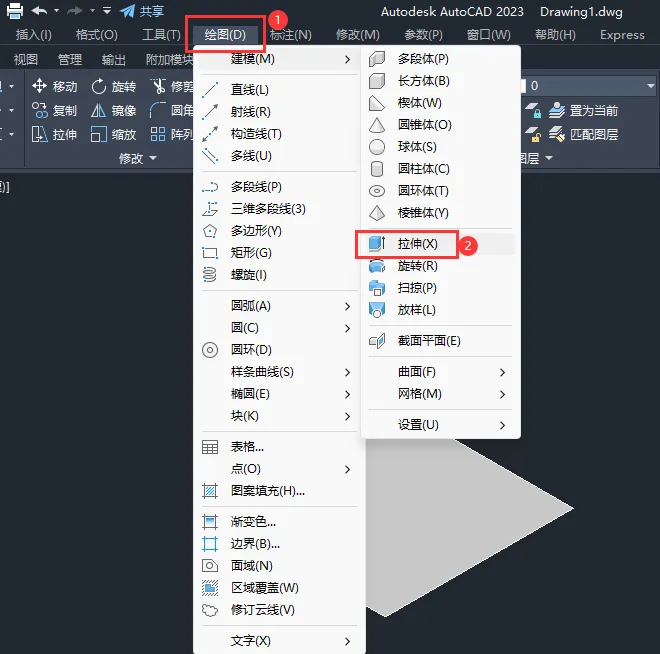This screenshot has height=654, width=660.
Task: Click the Undo arrow icon
Action: pos(39,11)
